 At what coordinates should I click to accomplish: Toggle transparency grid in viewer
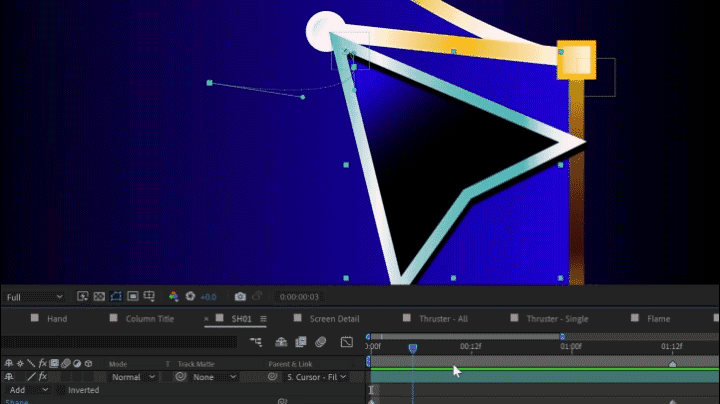[x=99, y=297]
